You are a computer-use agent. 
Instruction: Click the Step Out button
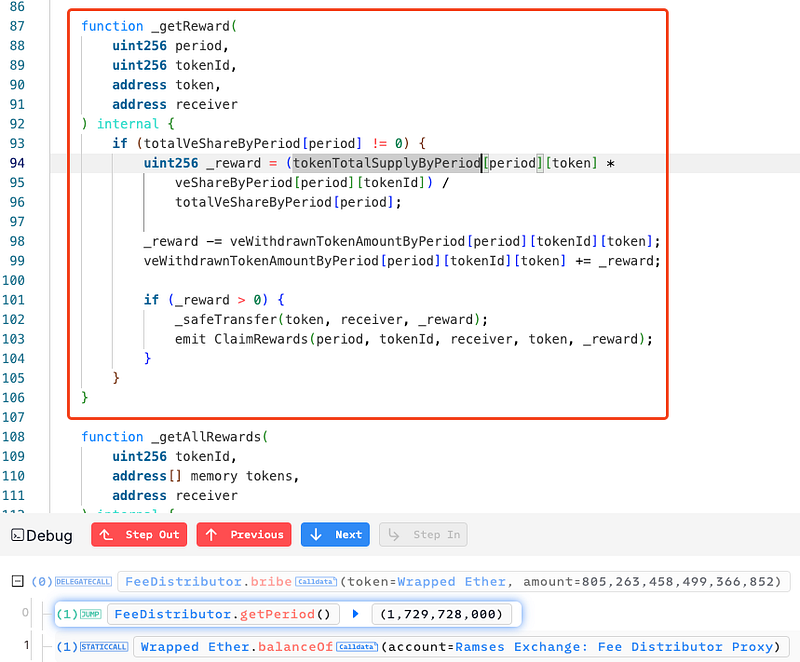point(140,535)
